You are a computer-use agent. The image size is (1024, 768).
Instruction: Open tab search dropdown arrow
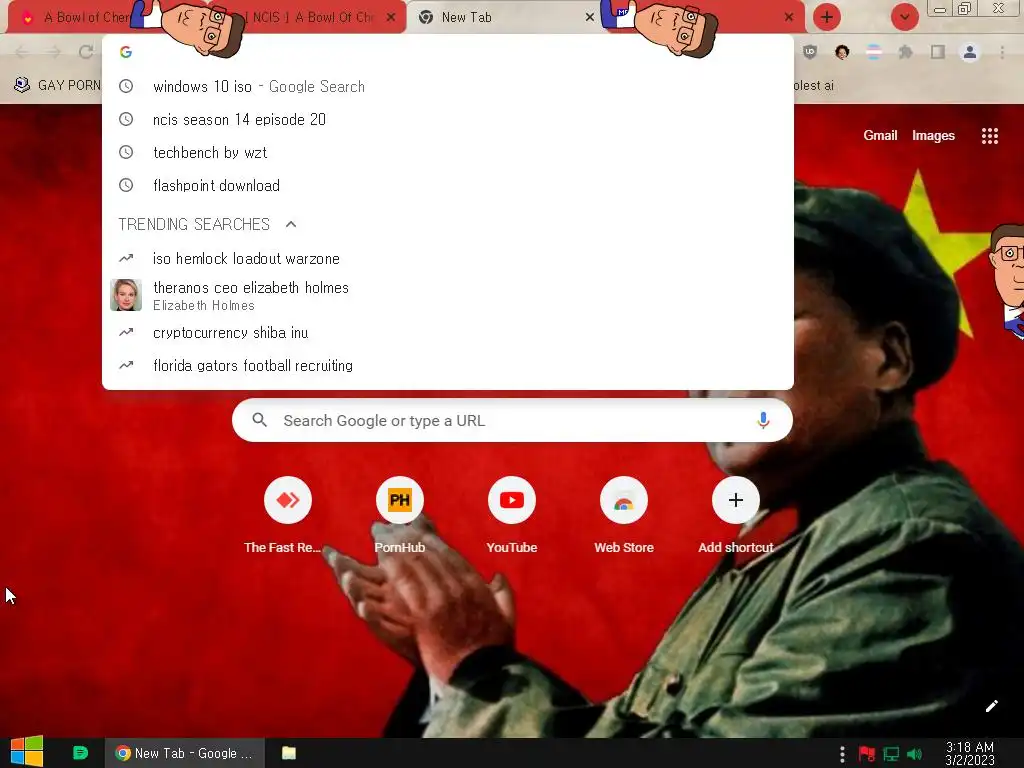coord(904,17)
